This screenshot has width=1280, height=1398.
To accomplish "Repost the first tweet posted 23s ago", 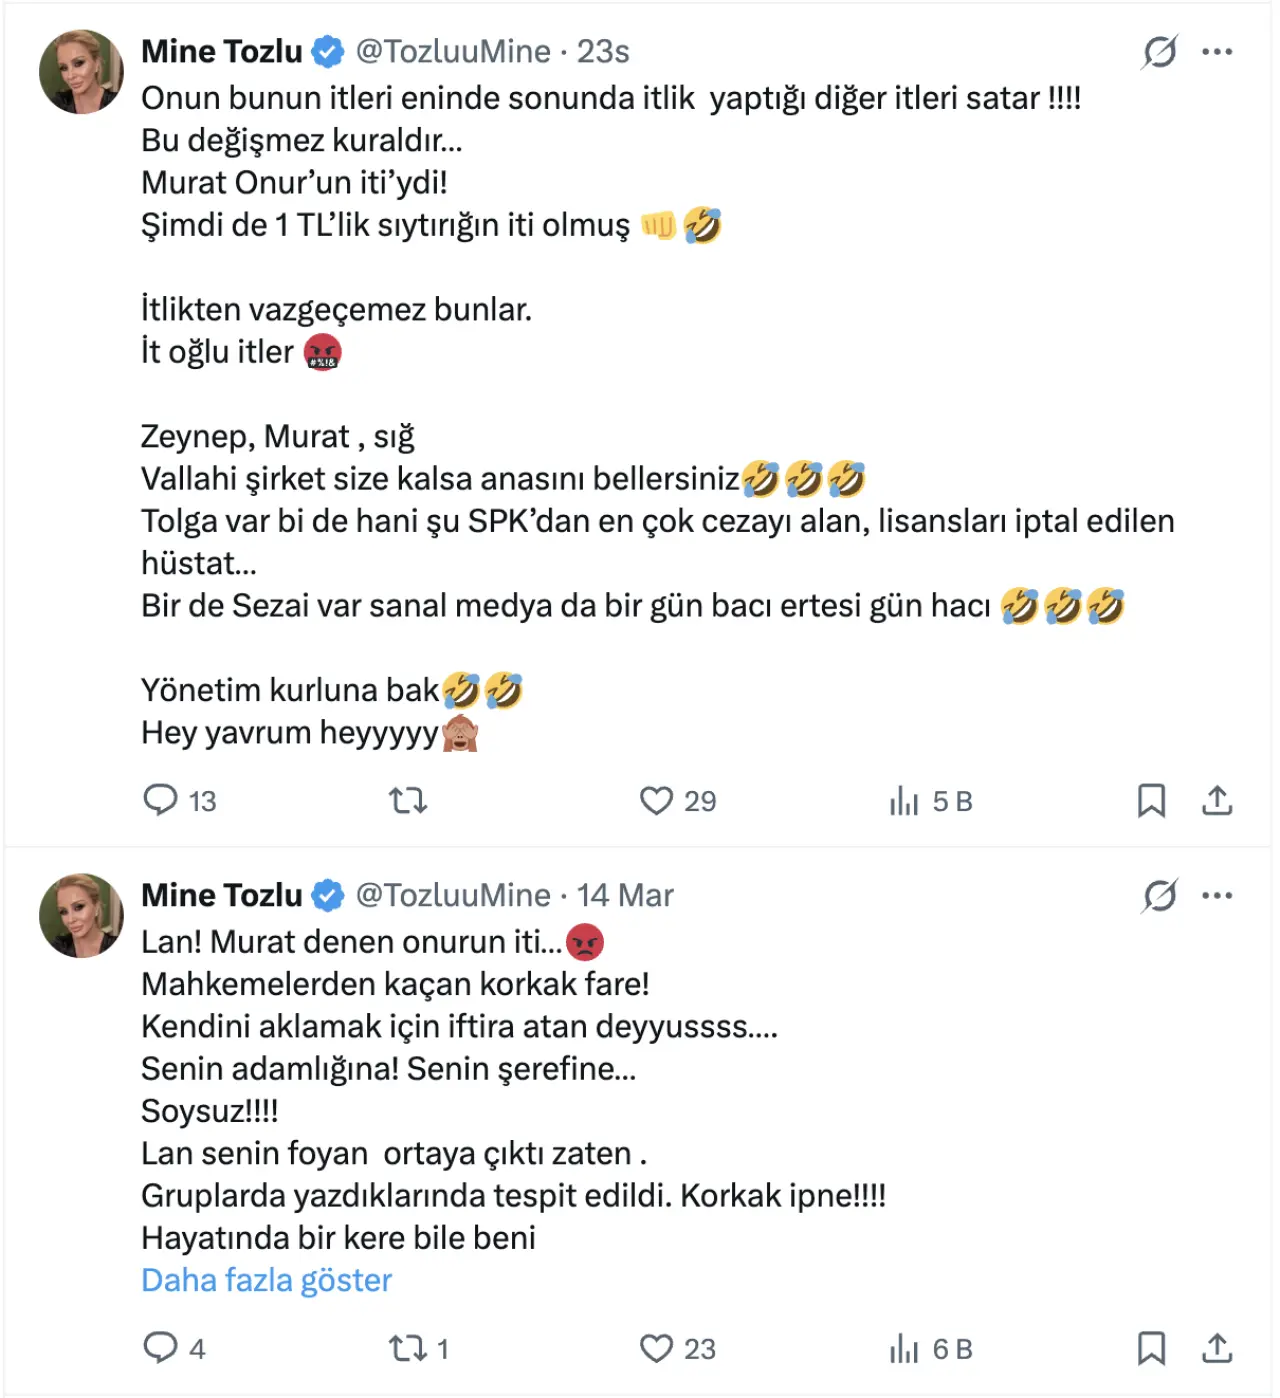I will [408, 800].
